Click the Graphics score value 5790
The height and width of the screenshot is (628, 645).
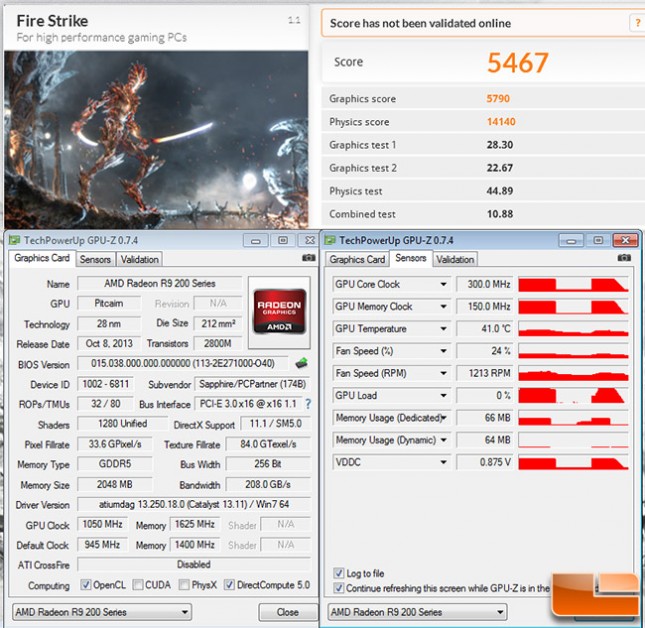point(498,99)
